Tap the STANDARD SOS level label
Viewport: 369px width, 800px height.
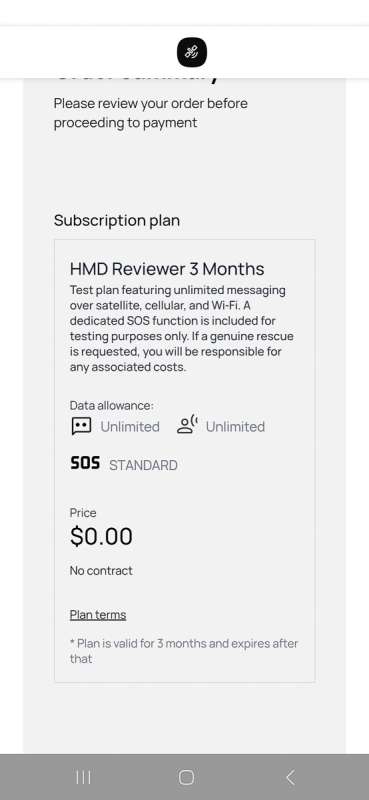tap(143, 465)
